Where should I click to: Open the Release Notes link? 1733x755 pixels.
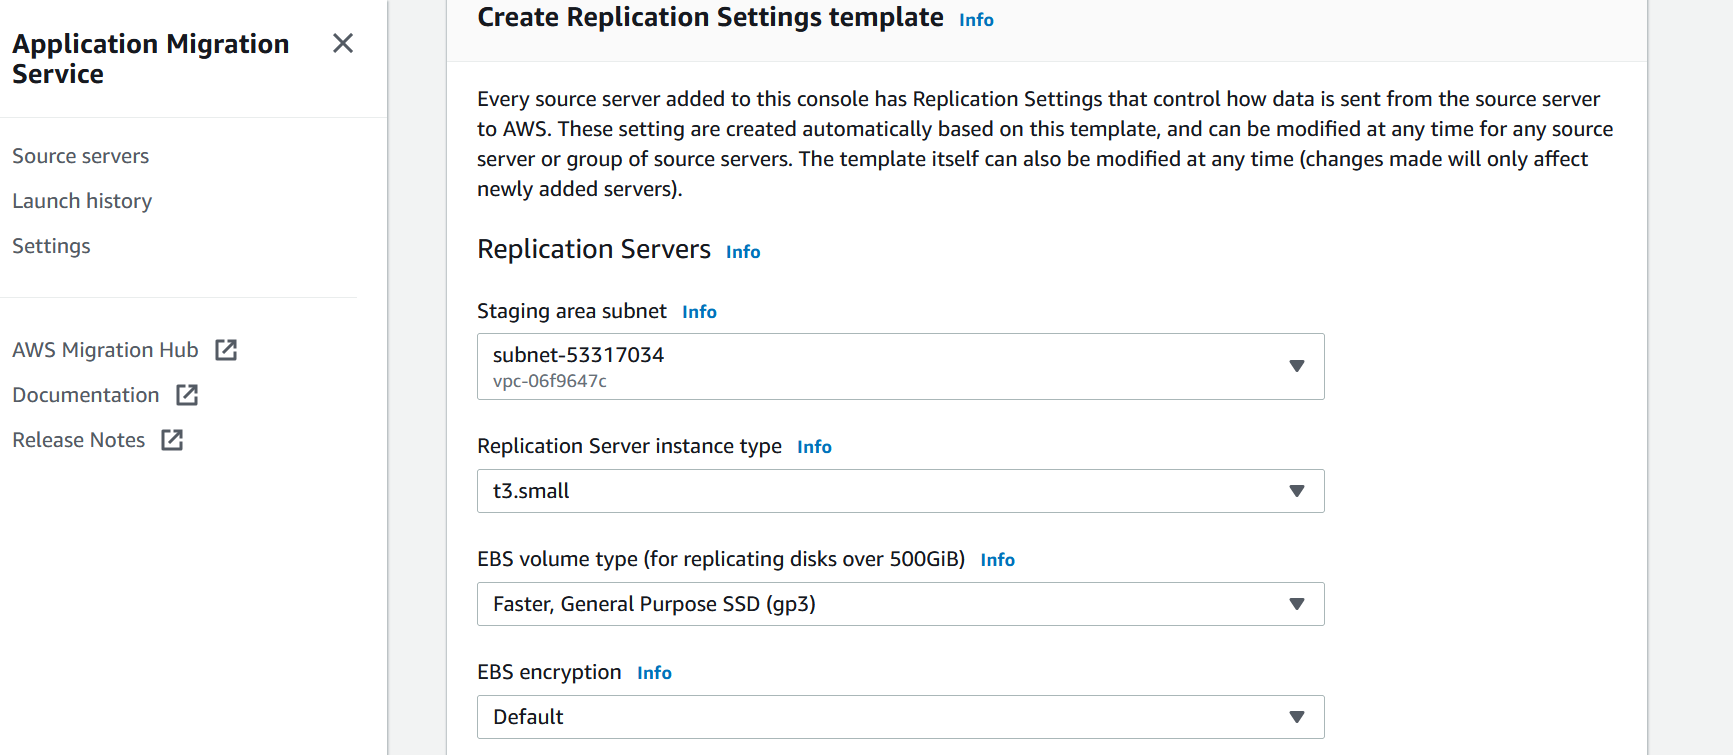click(79, 440)
